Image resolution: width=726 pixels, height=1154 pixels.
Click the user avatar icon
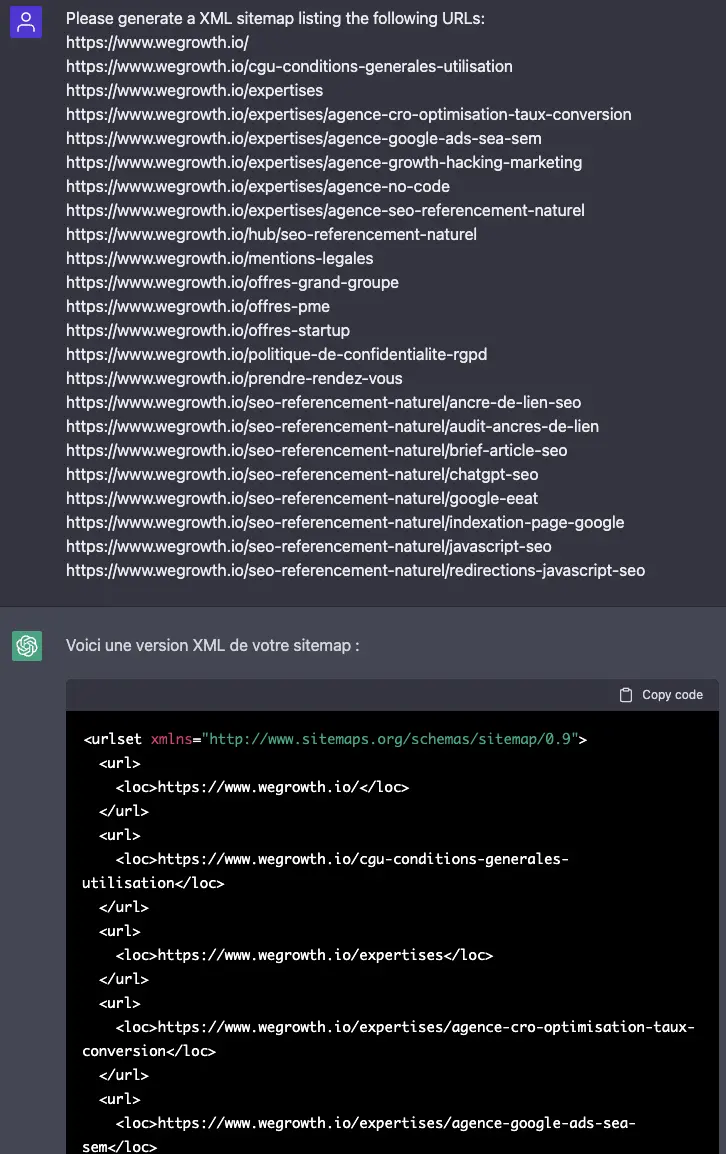(26, 21)
